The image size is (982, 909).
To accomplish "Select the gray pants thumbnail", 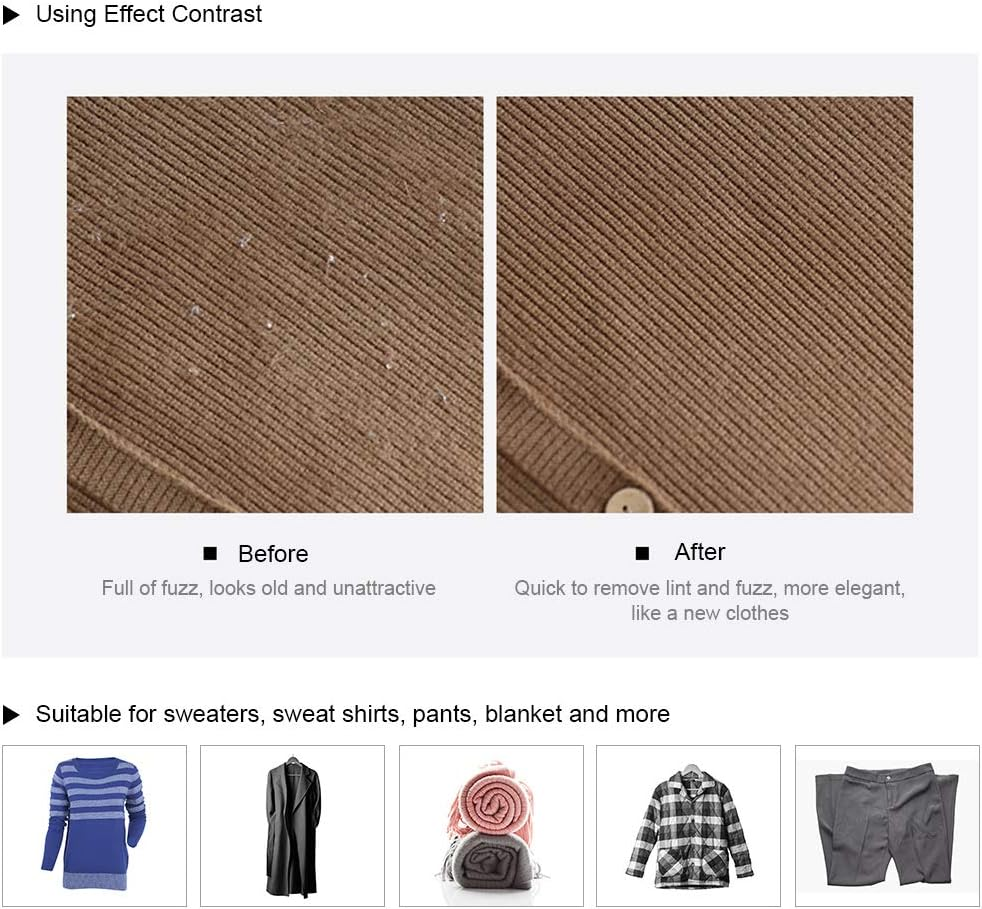I will (x=887, y=825).
